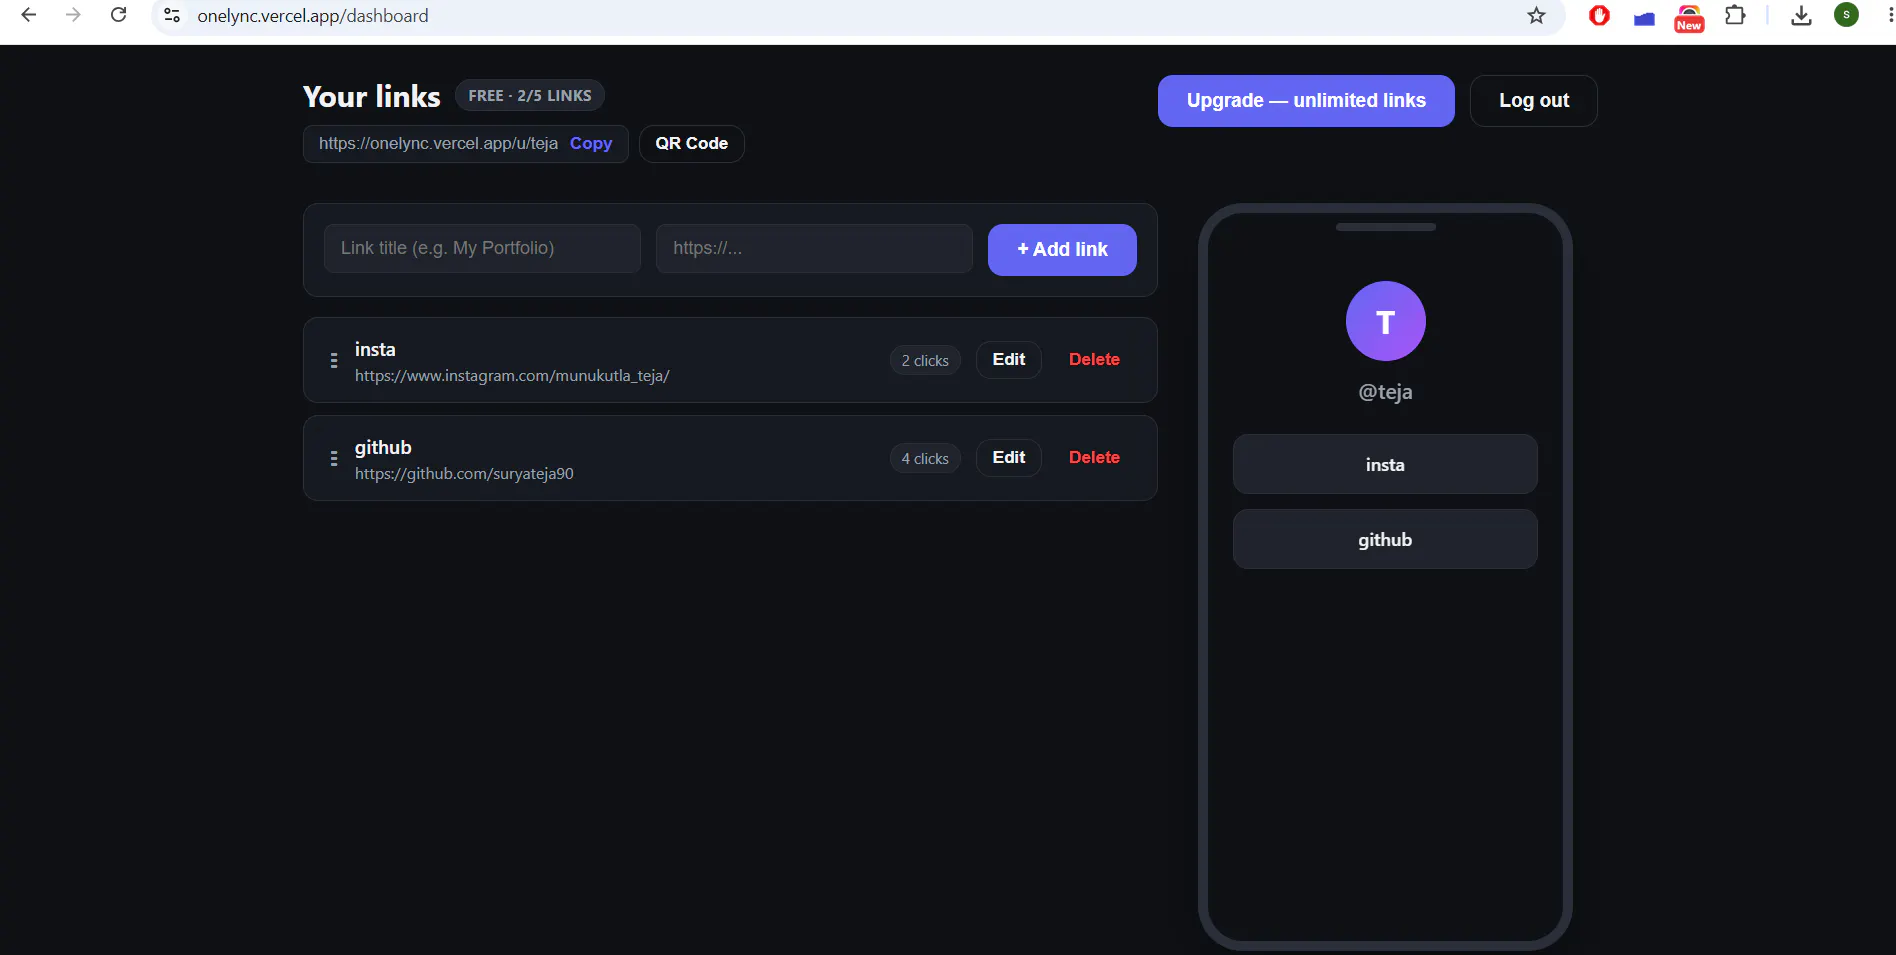The image size is (1896, 955).
Task: Delete the insta link
Action: click(1094, 360)
